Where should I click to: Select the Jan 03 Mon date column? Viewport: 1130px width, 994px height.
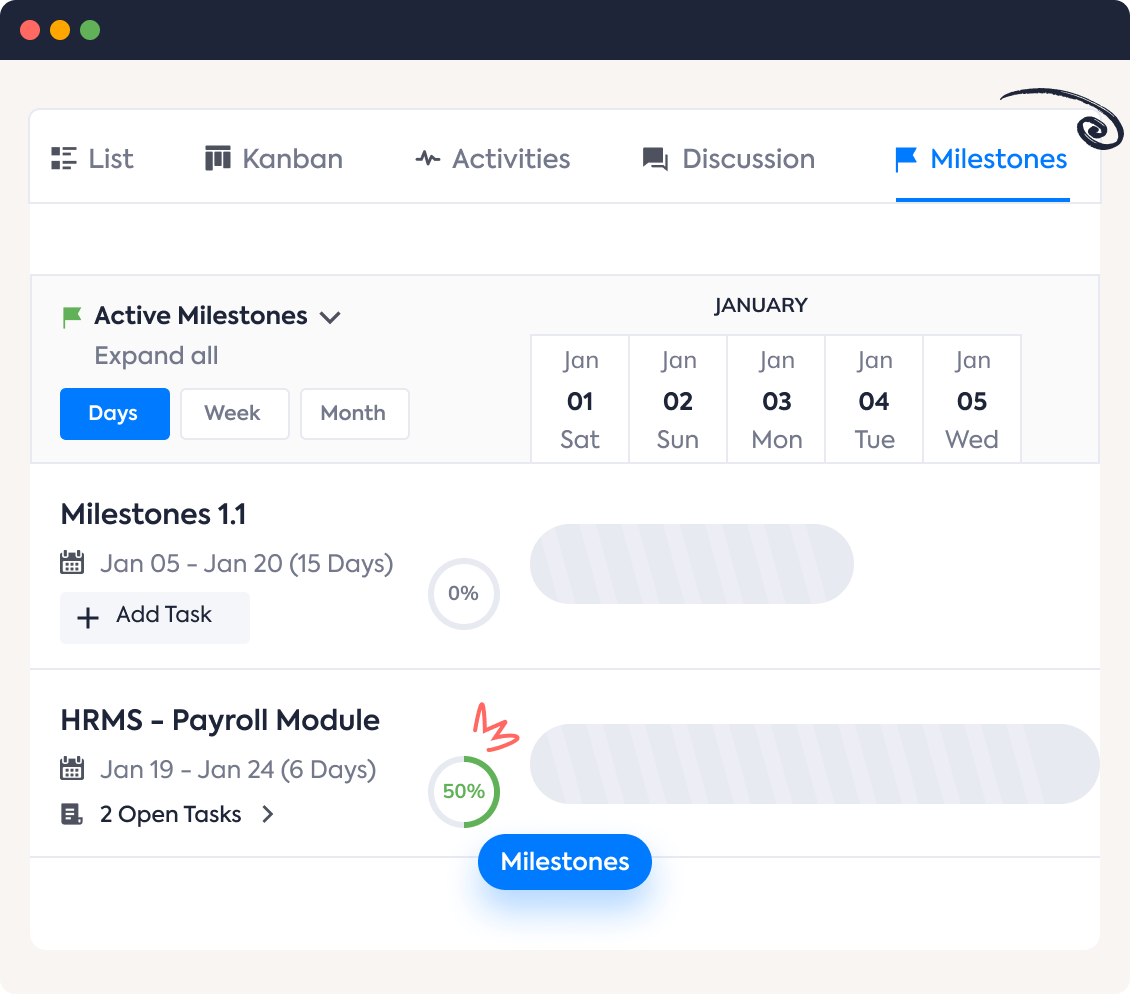pyautogui.click(x=776, y=398)
